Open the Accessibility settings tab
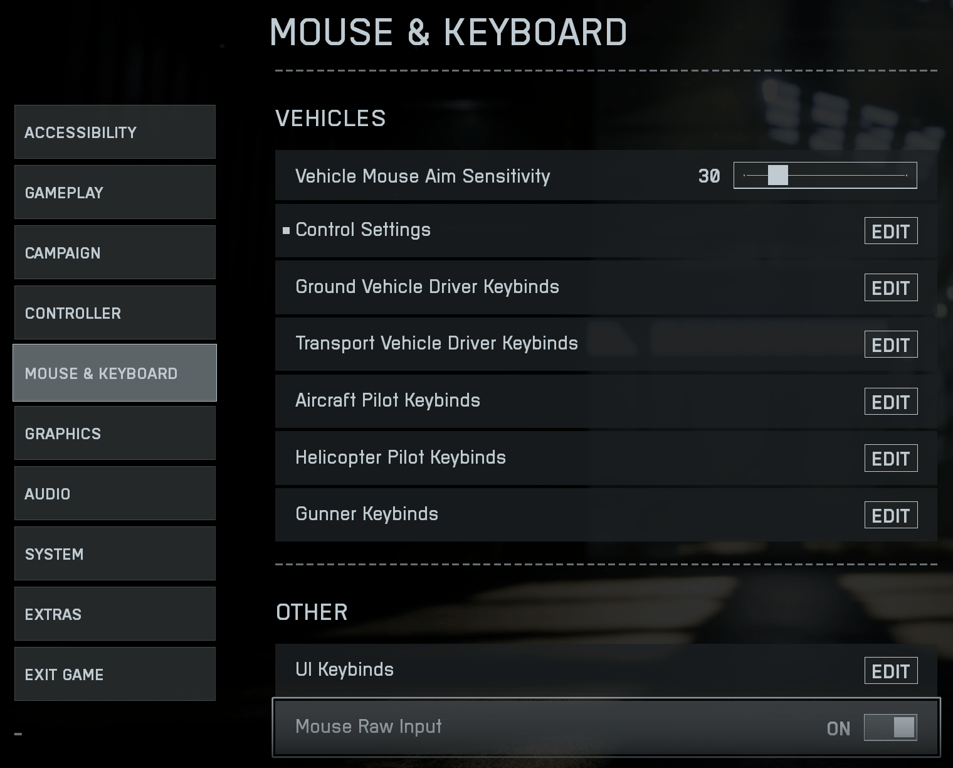Screen dimensions: 953x768 (114, 132)
